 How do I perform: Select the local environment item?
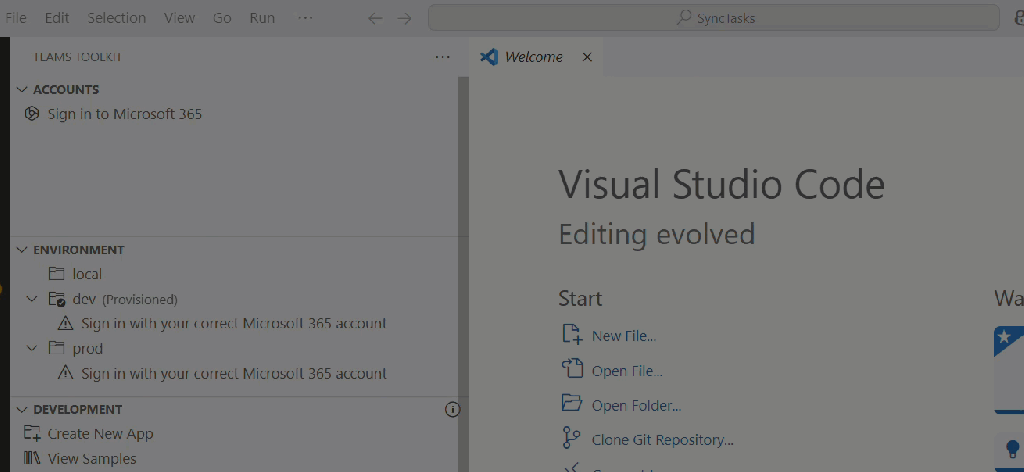[87, 274]
